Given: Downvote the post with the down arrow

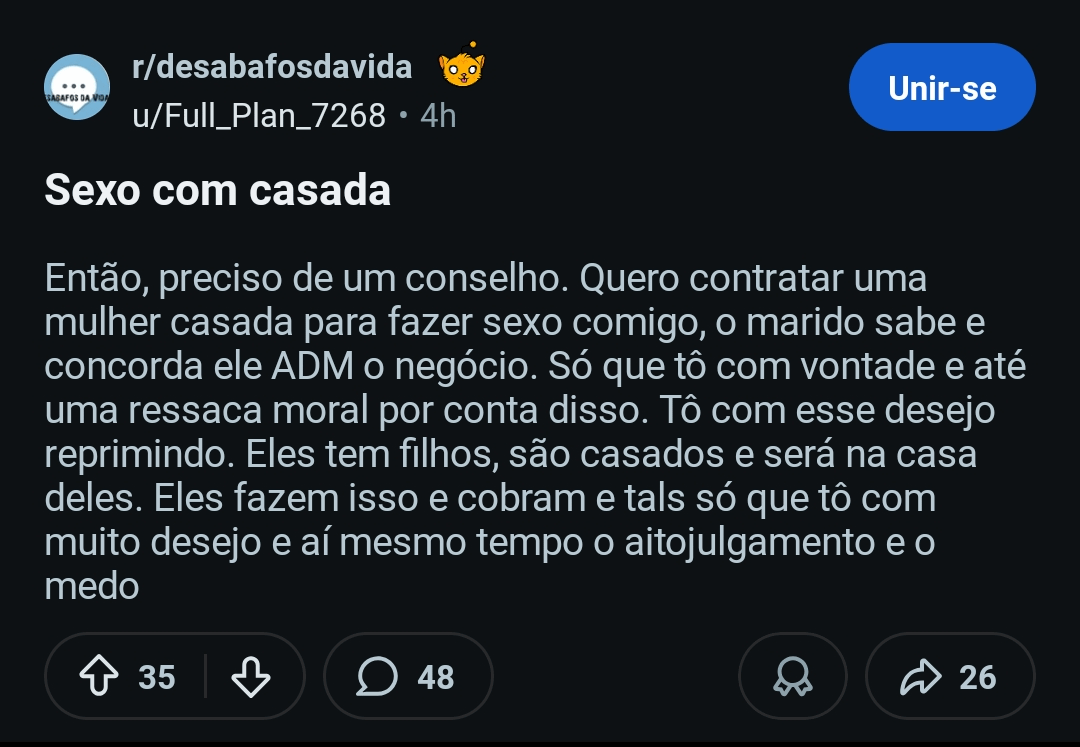Looking at the screenshot, I should (x=250, y=677).
